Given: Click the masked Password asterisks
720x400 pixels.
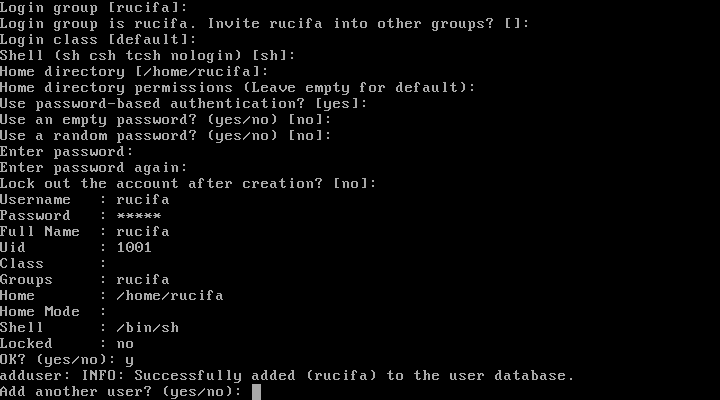Looking at the screenshot, I should click(139, 216).
